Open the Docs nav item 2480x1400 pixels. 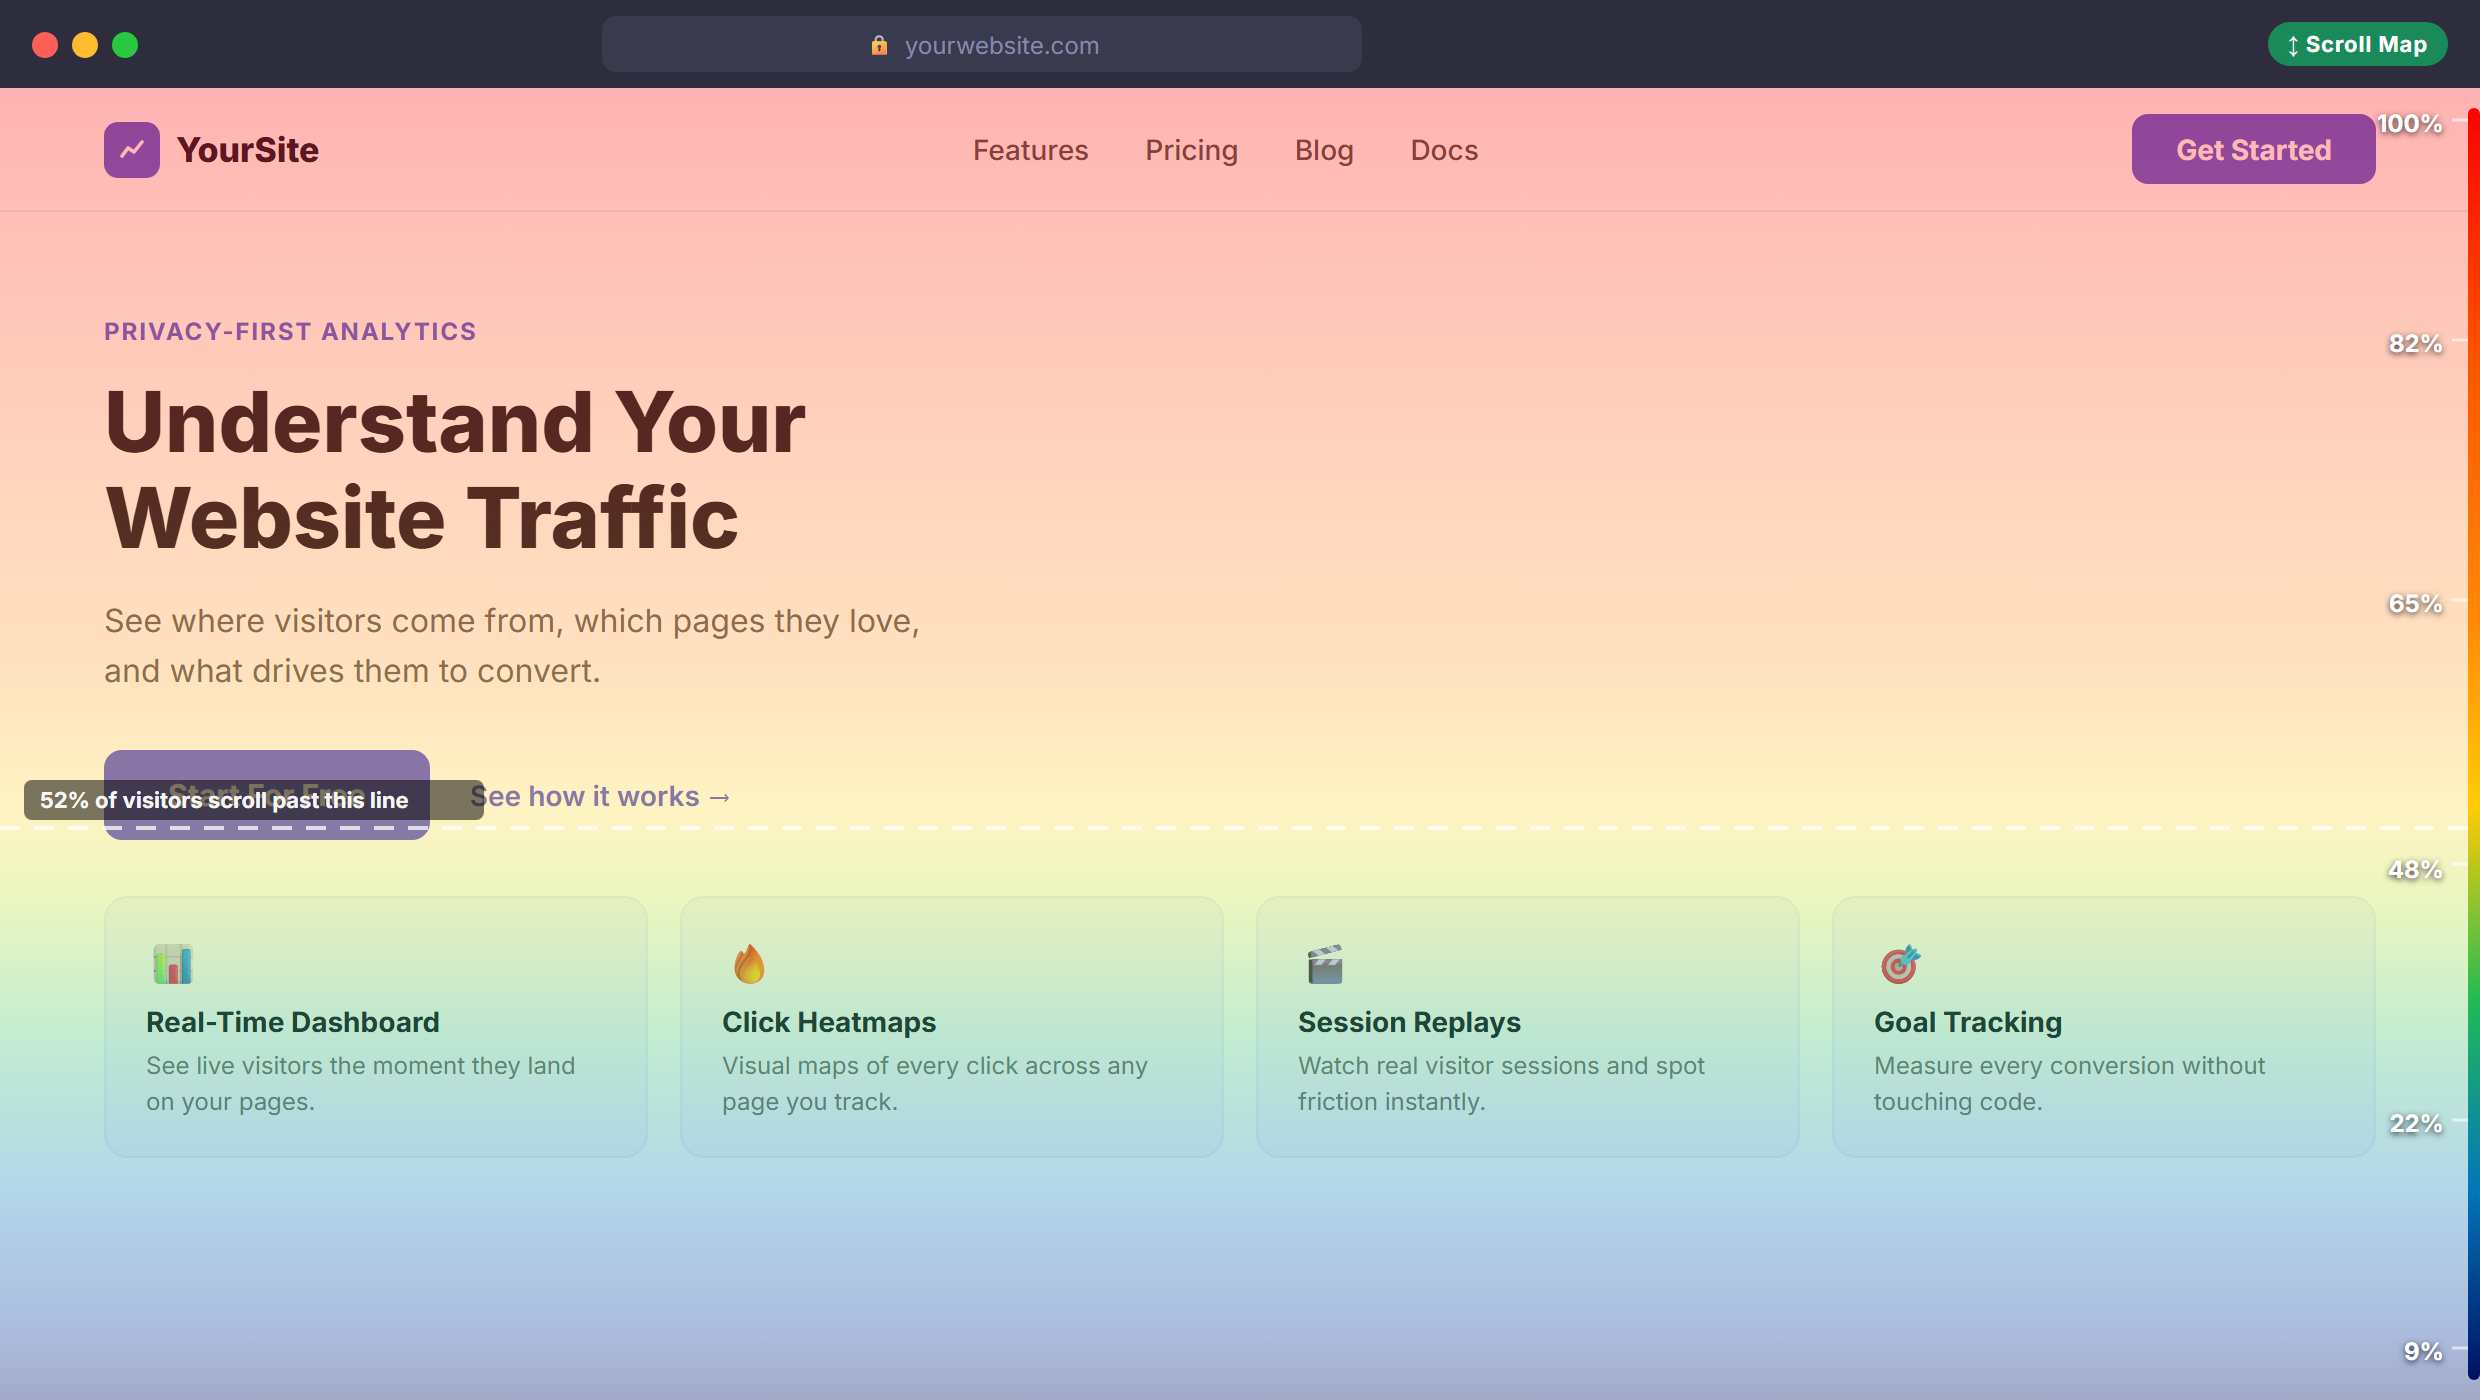tap(1444, 150)
